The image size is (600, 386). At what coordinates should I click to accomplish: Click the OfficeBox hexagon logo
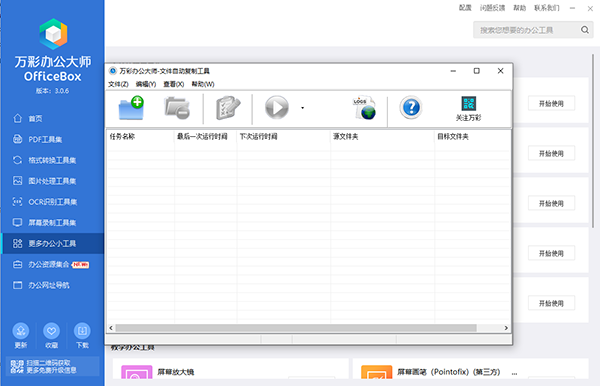(x=53, y=34)
